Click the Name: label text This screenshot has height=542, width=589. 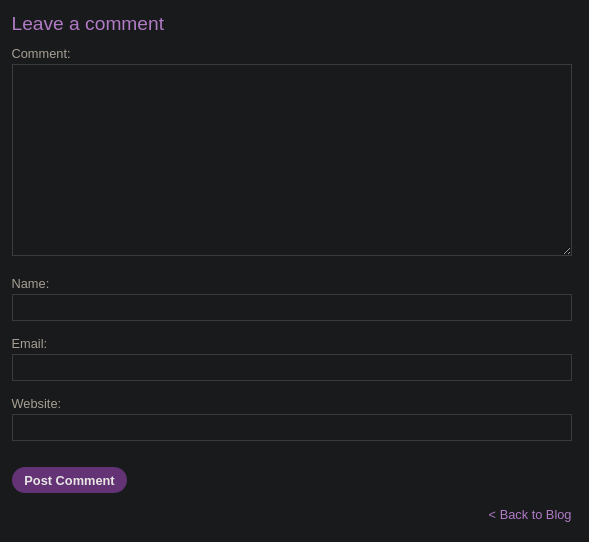point(30,284)
